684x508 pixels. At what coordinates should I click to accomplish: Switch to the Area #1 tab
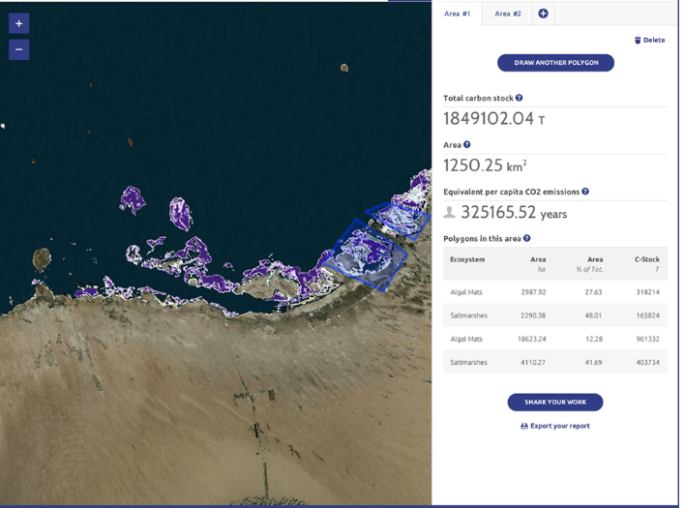coord(457,13)
